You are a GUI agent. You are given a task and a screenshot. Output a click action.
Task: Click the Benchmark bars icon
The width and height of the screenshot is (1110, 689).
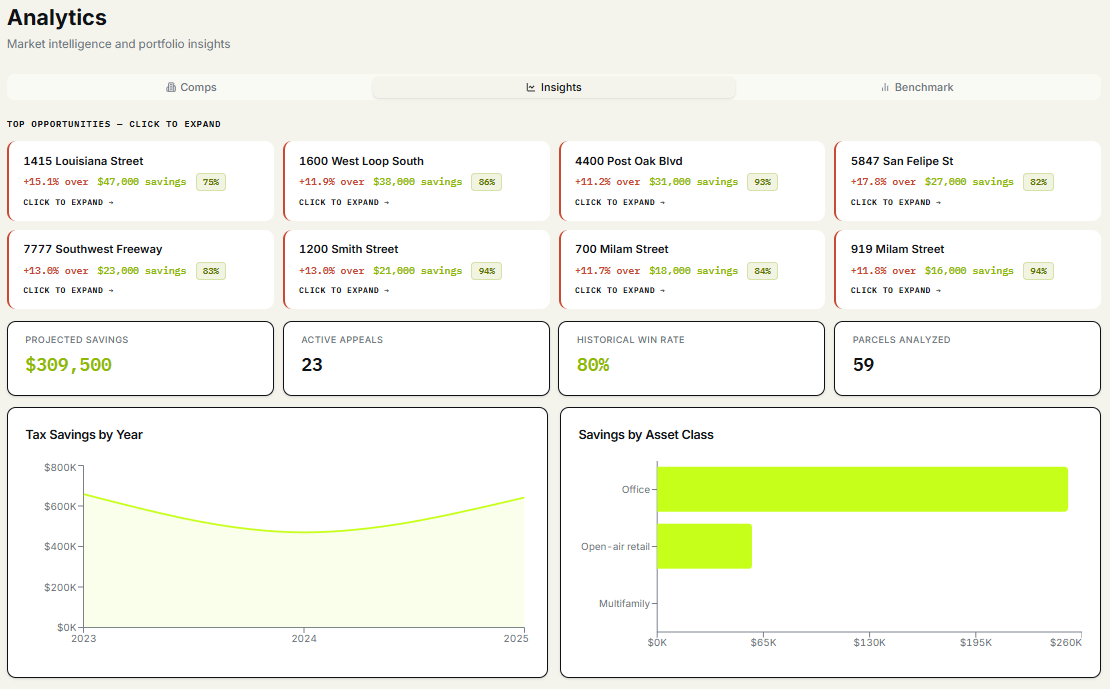(x=885, y=87)
